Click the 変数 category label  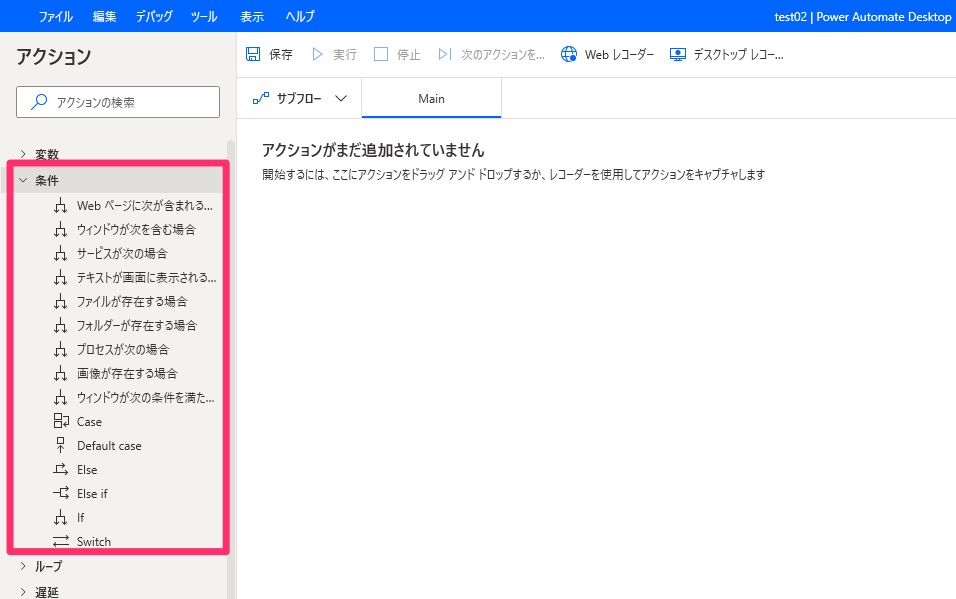pos(47,154)
